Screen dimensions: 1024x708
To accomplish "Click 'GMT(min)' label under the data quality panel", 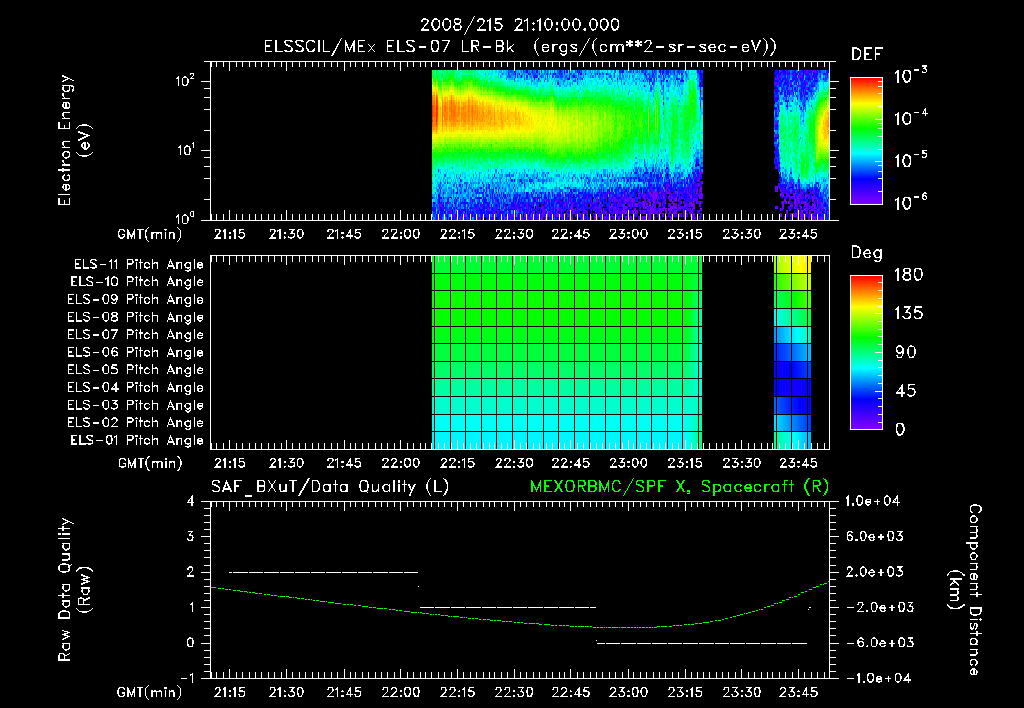I will tap(150, 692).
